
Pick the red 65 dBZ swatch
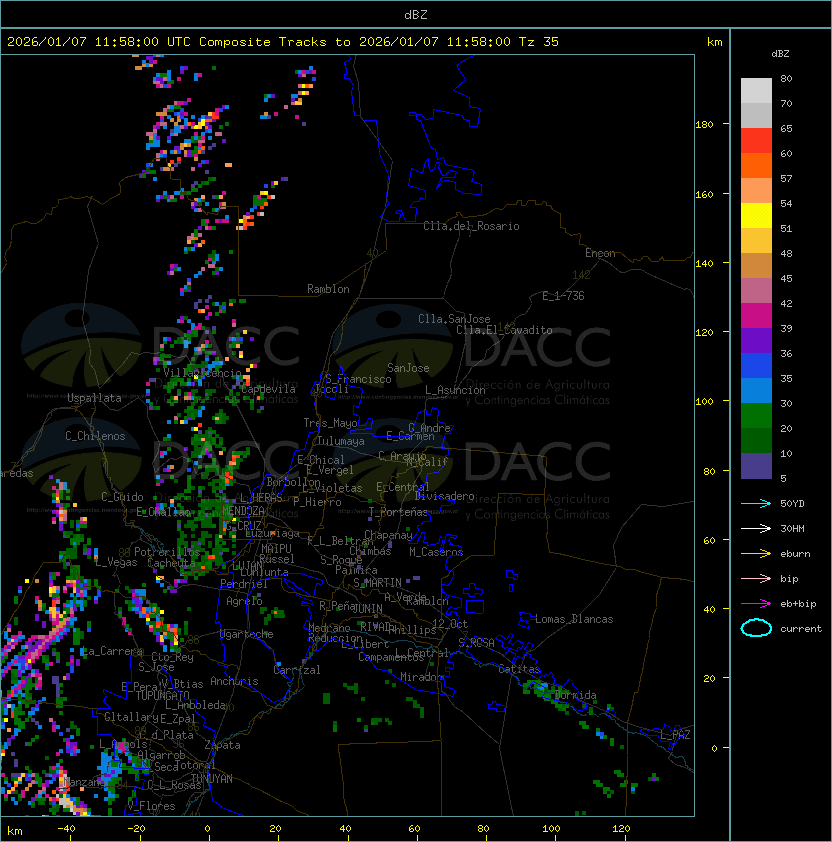(756, 141)
